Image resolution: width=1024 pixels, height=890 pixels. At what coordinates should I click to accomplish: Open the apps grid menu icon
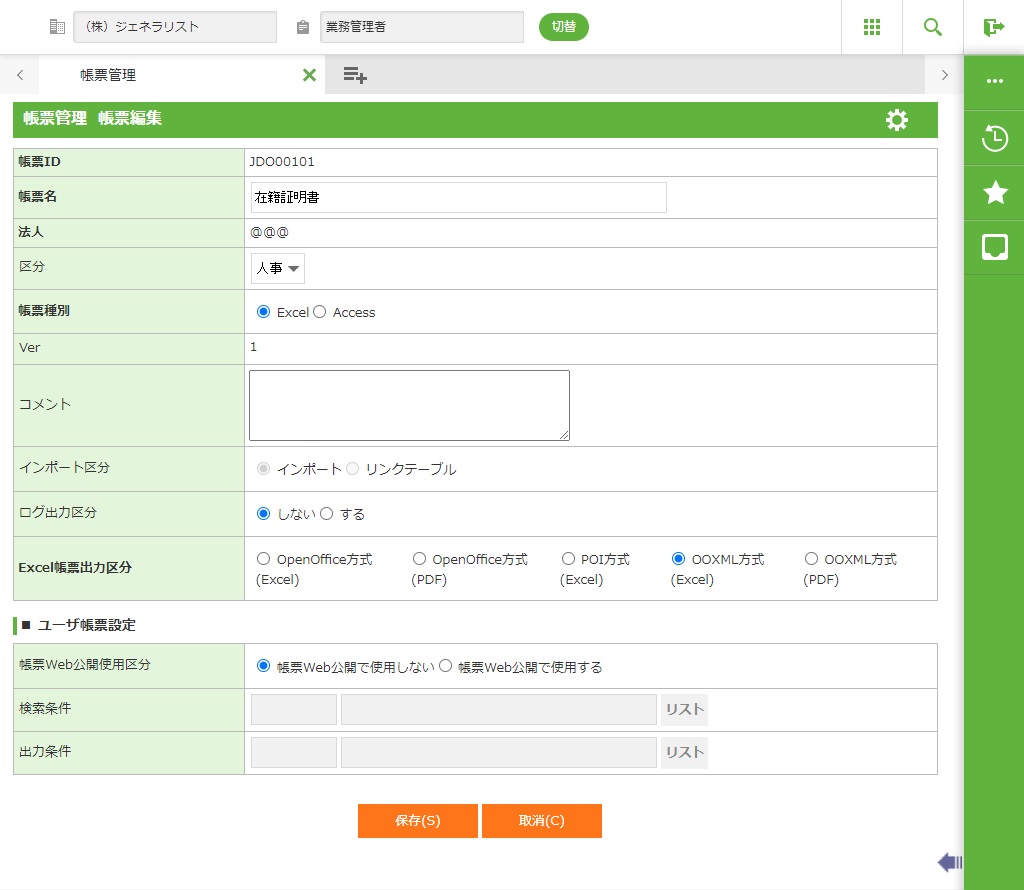click(871, 27)
